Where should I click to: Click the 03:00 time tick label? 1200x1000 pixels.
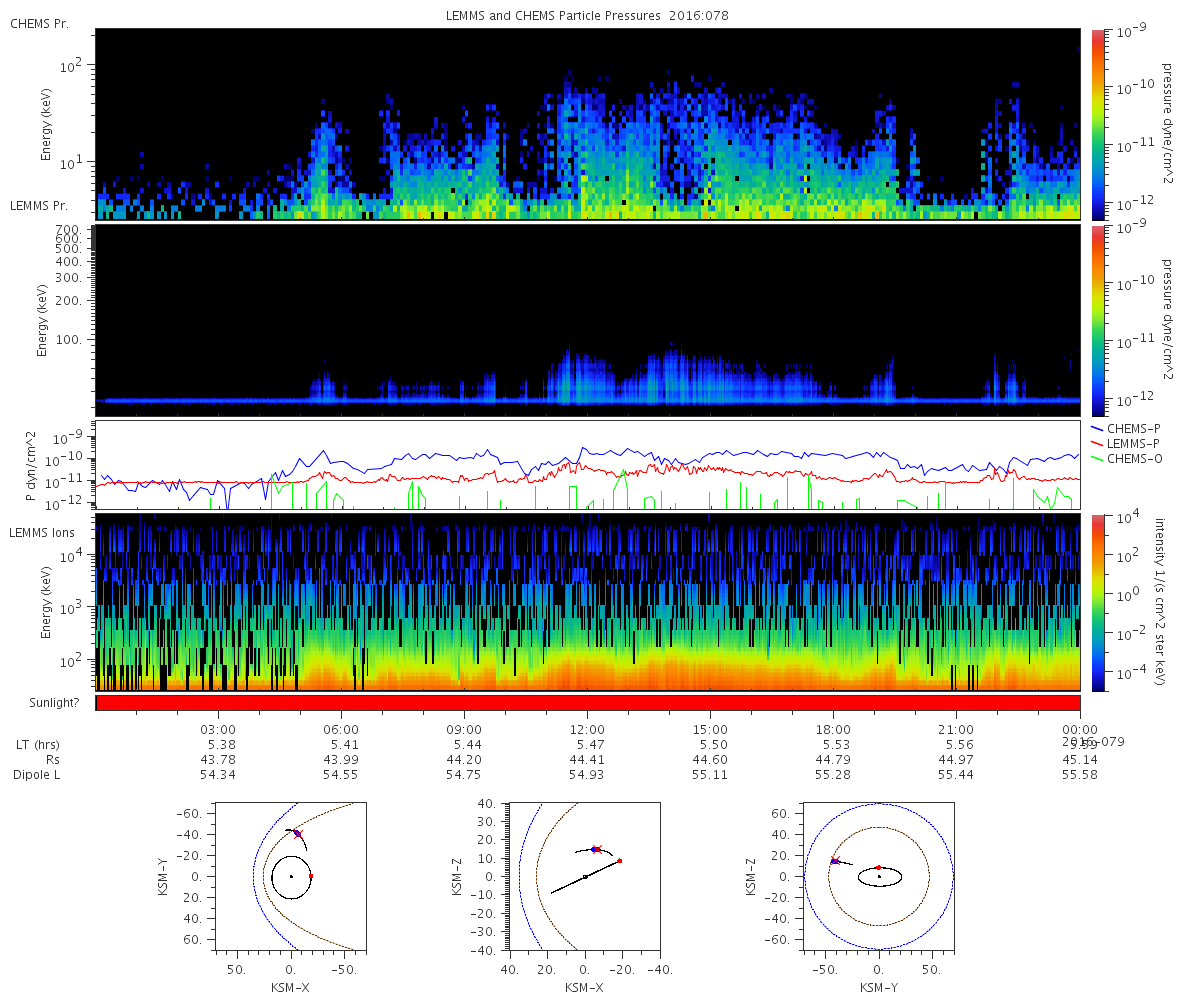coord(218,730)
